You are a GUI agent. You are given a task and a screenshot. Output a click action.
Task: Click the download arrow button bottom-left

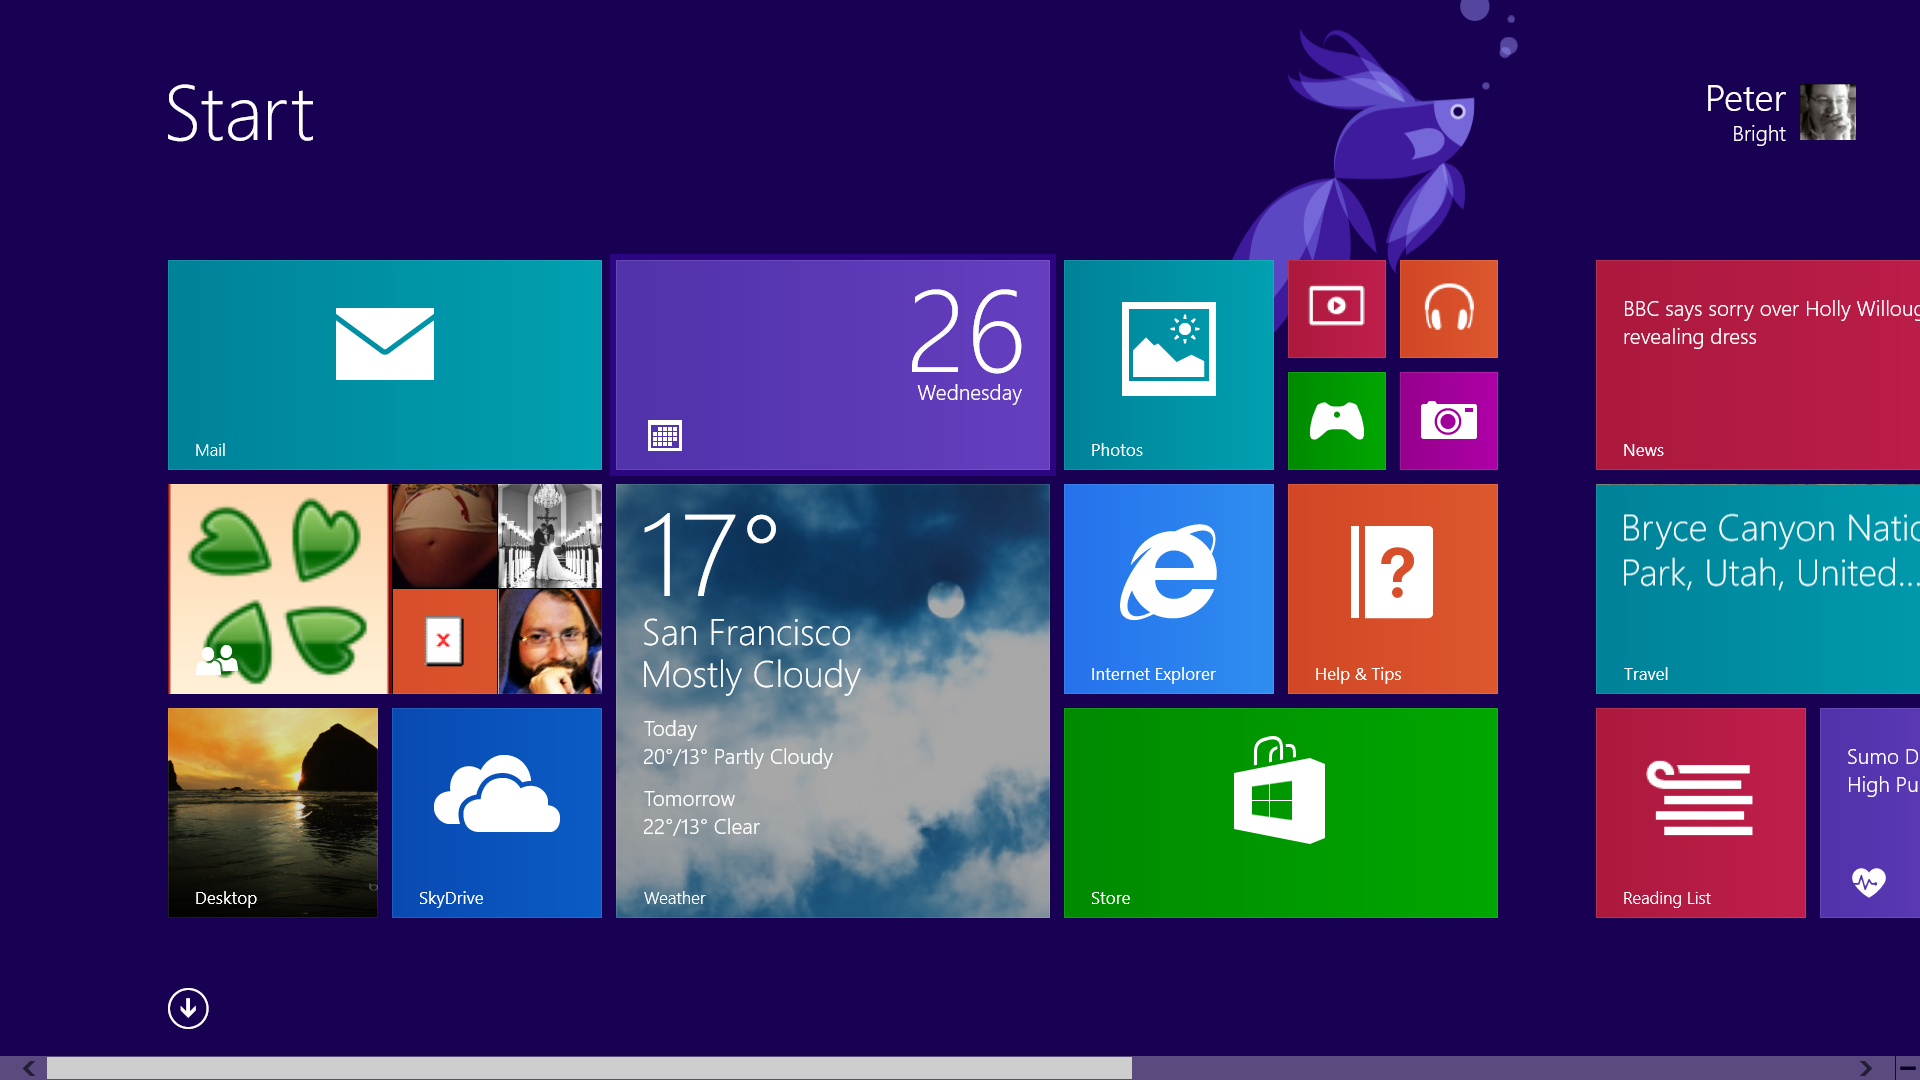[187, 1009]
